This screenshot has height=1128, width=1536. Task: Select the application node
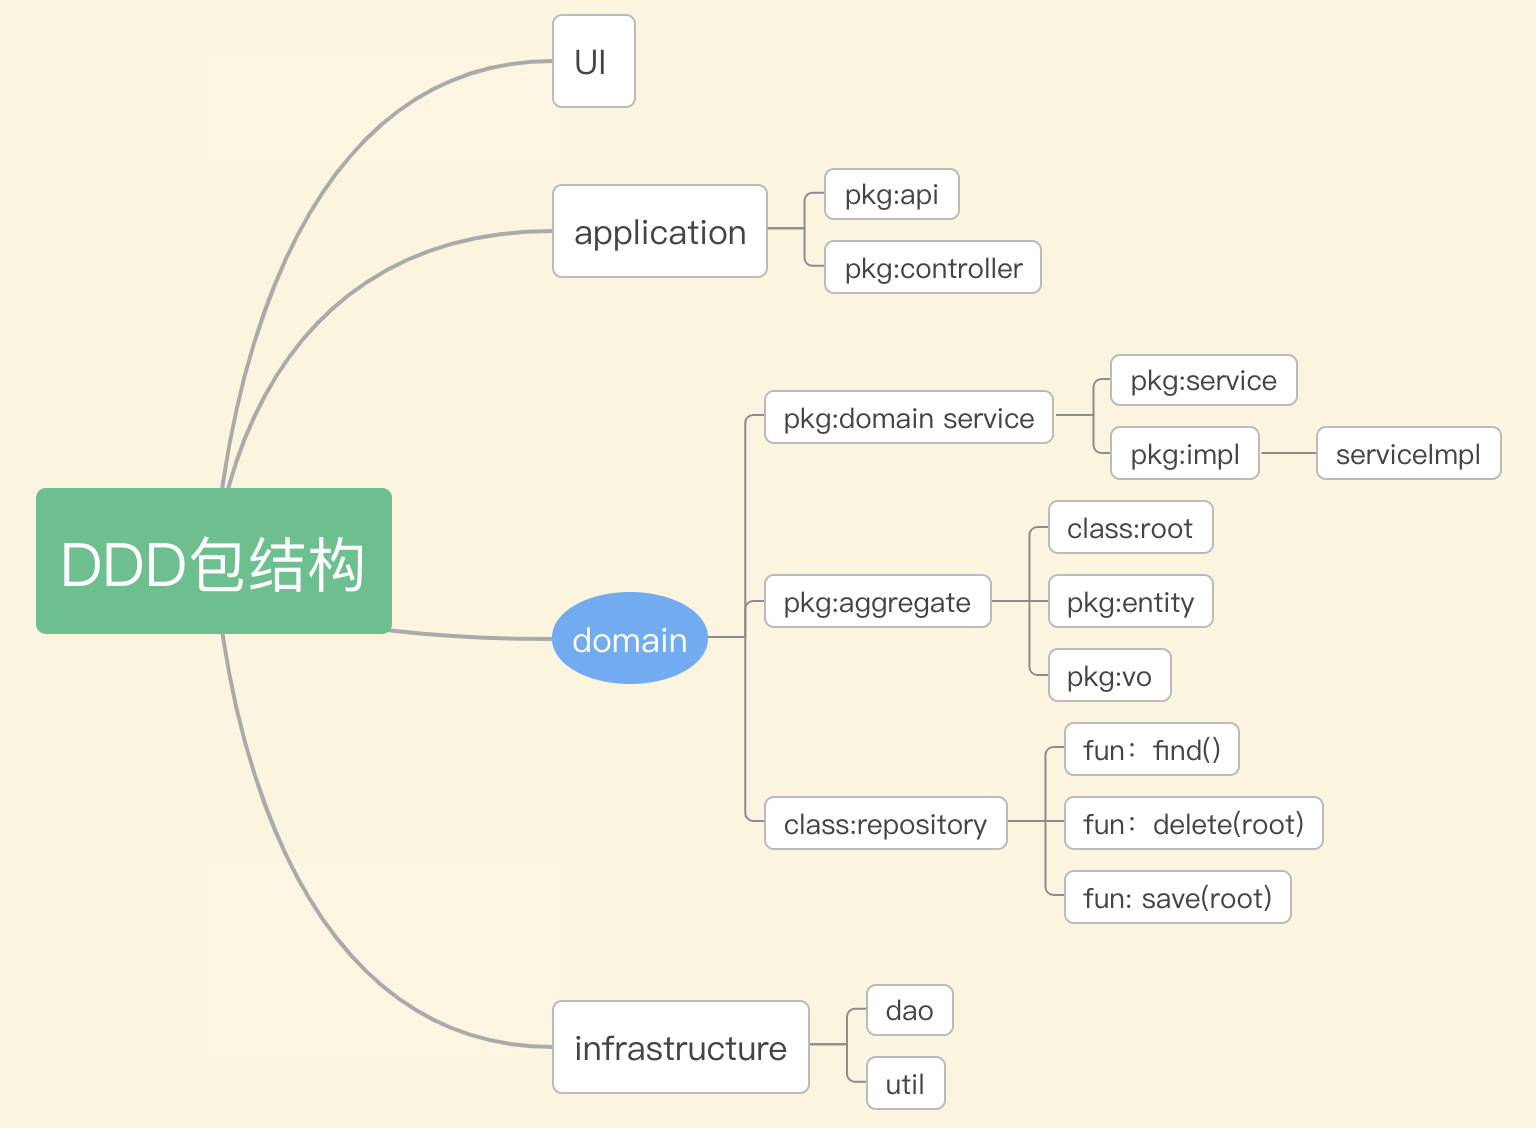(x=660, y=231)
